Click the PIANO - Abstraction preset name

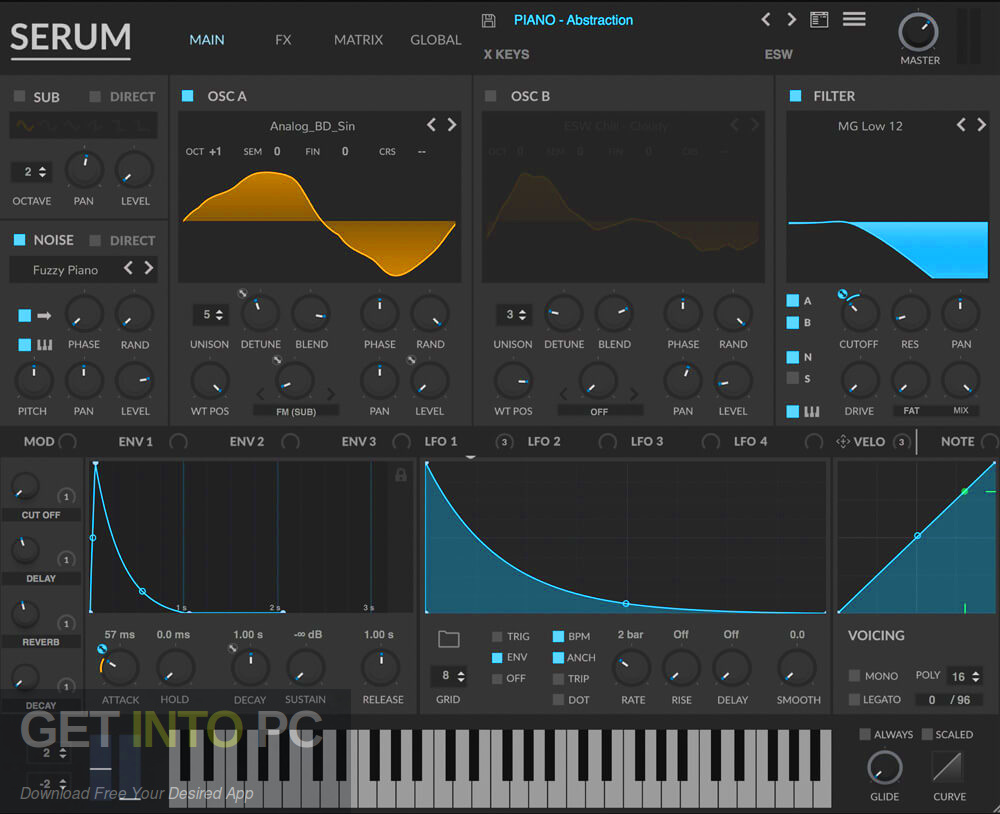point(573,20)
